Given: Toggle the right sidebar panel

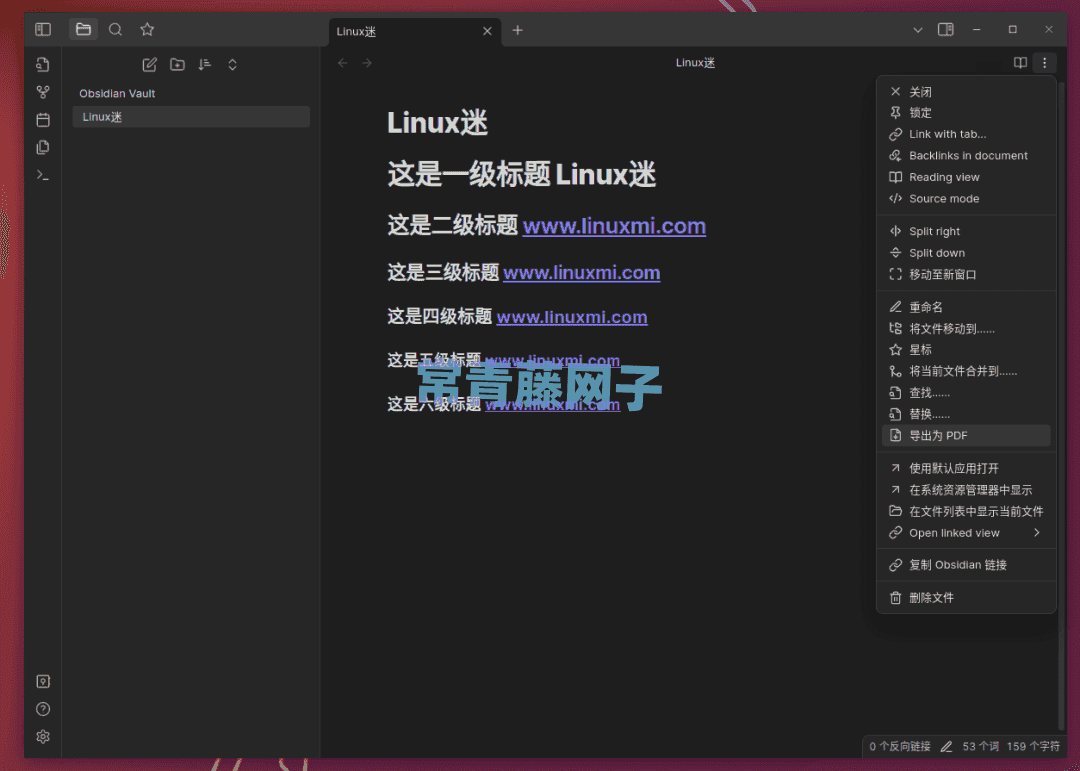Looking at the screenshot, I should 946,30.
